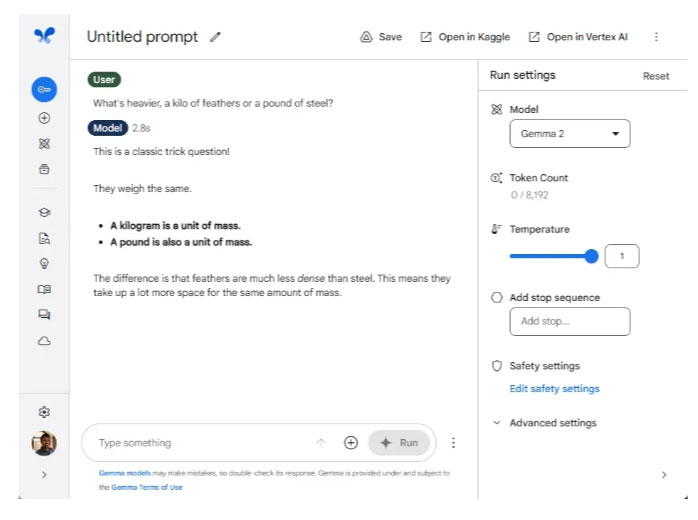Viewport: 698px width, 520px height.
Task: Click the Save button
Action: point(381,37)
